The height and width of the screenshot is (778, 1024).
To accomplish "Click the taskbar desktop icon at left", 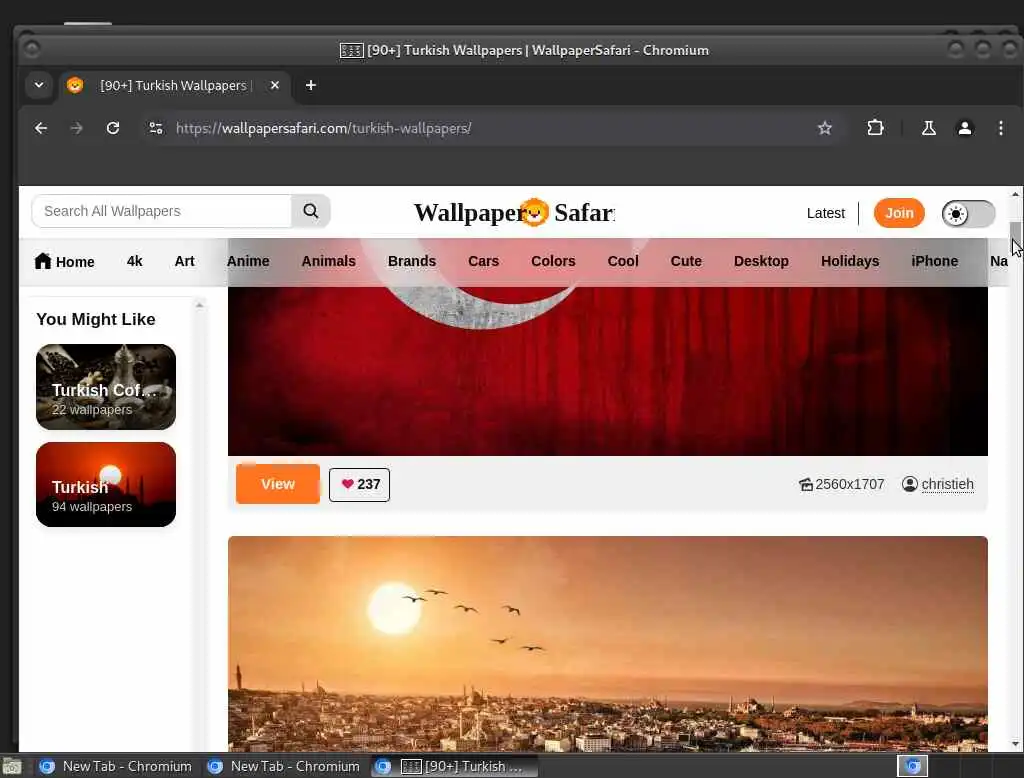I will click(12, 766).
